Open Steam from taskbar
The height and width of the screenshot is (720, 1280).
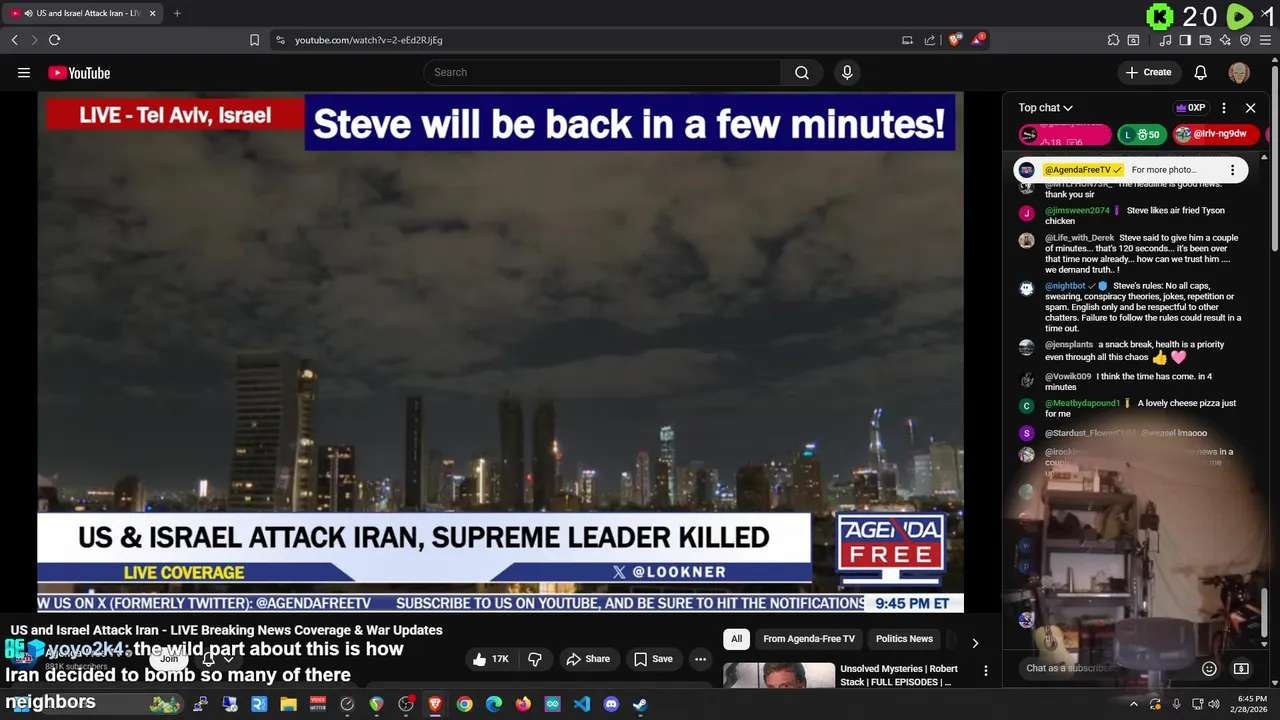click(640, 704)
